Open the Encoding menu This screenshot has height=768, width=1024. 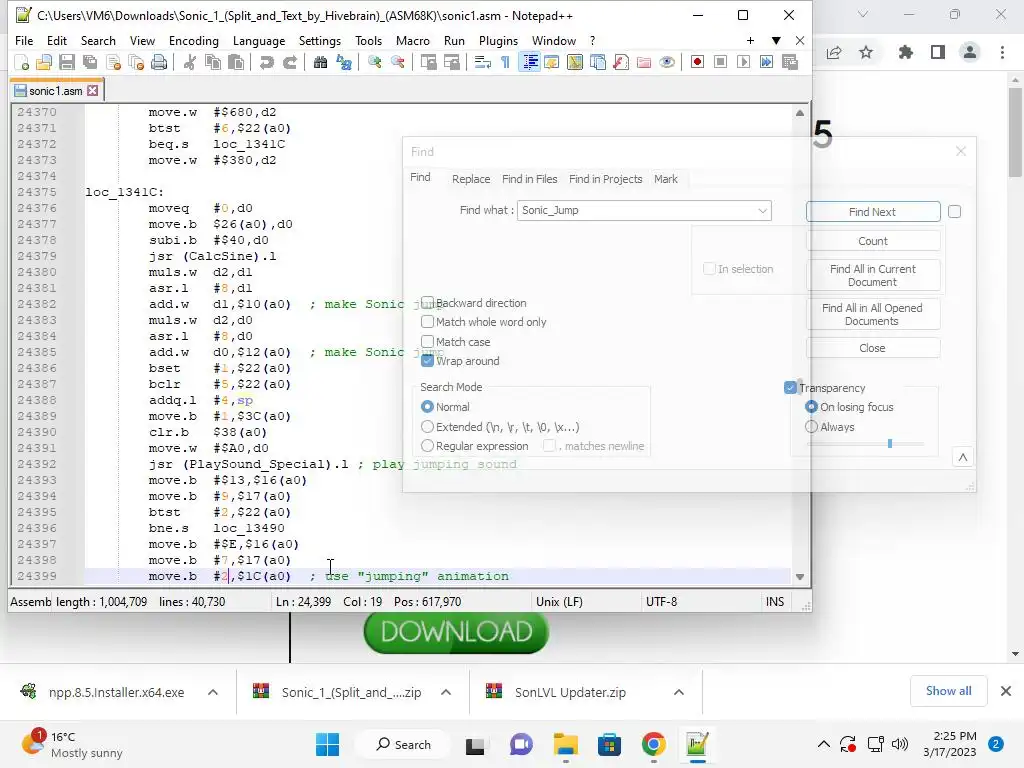(194, 40)
